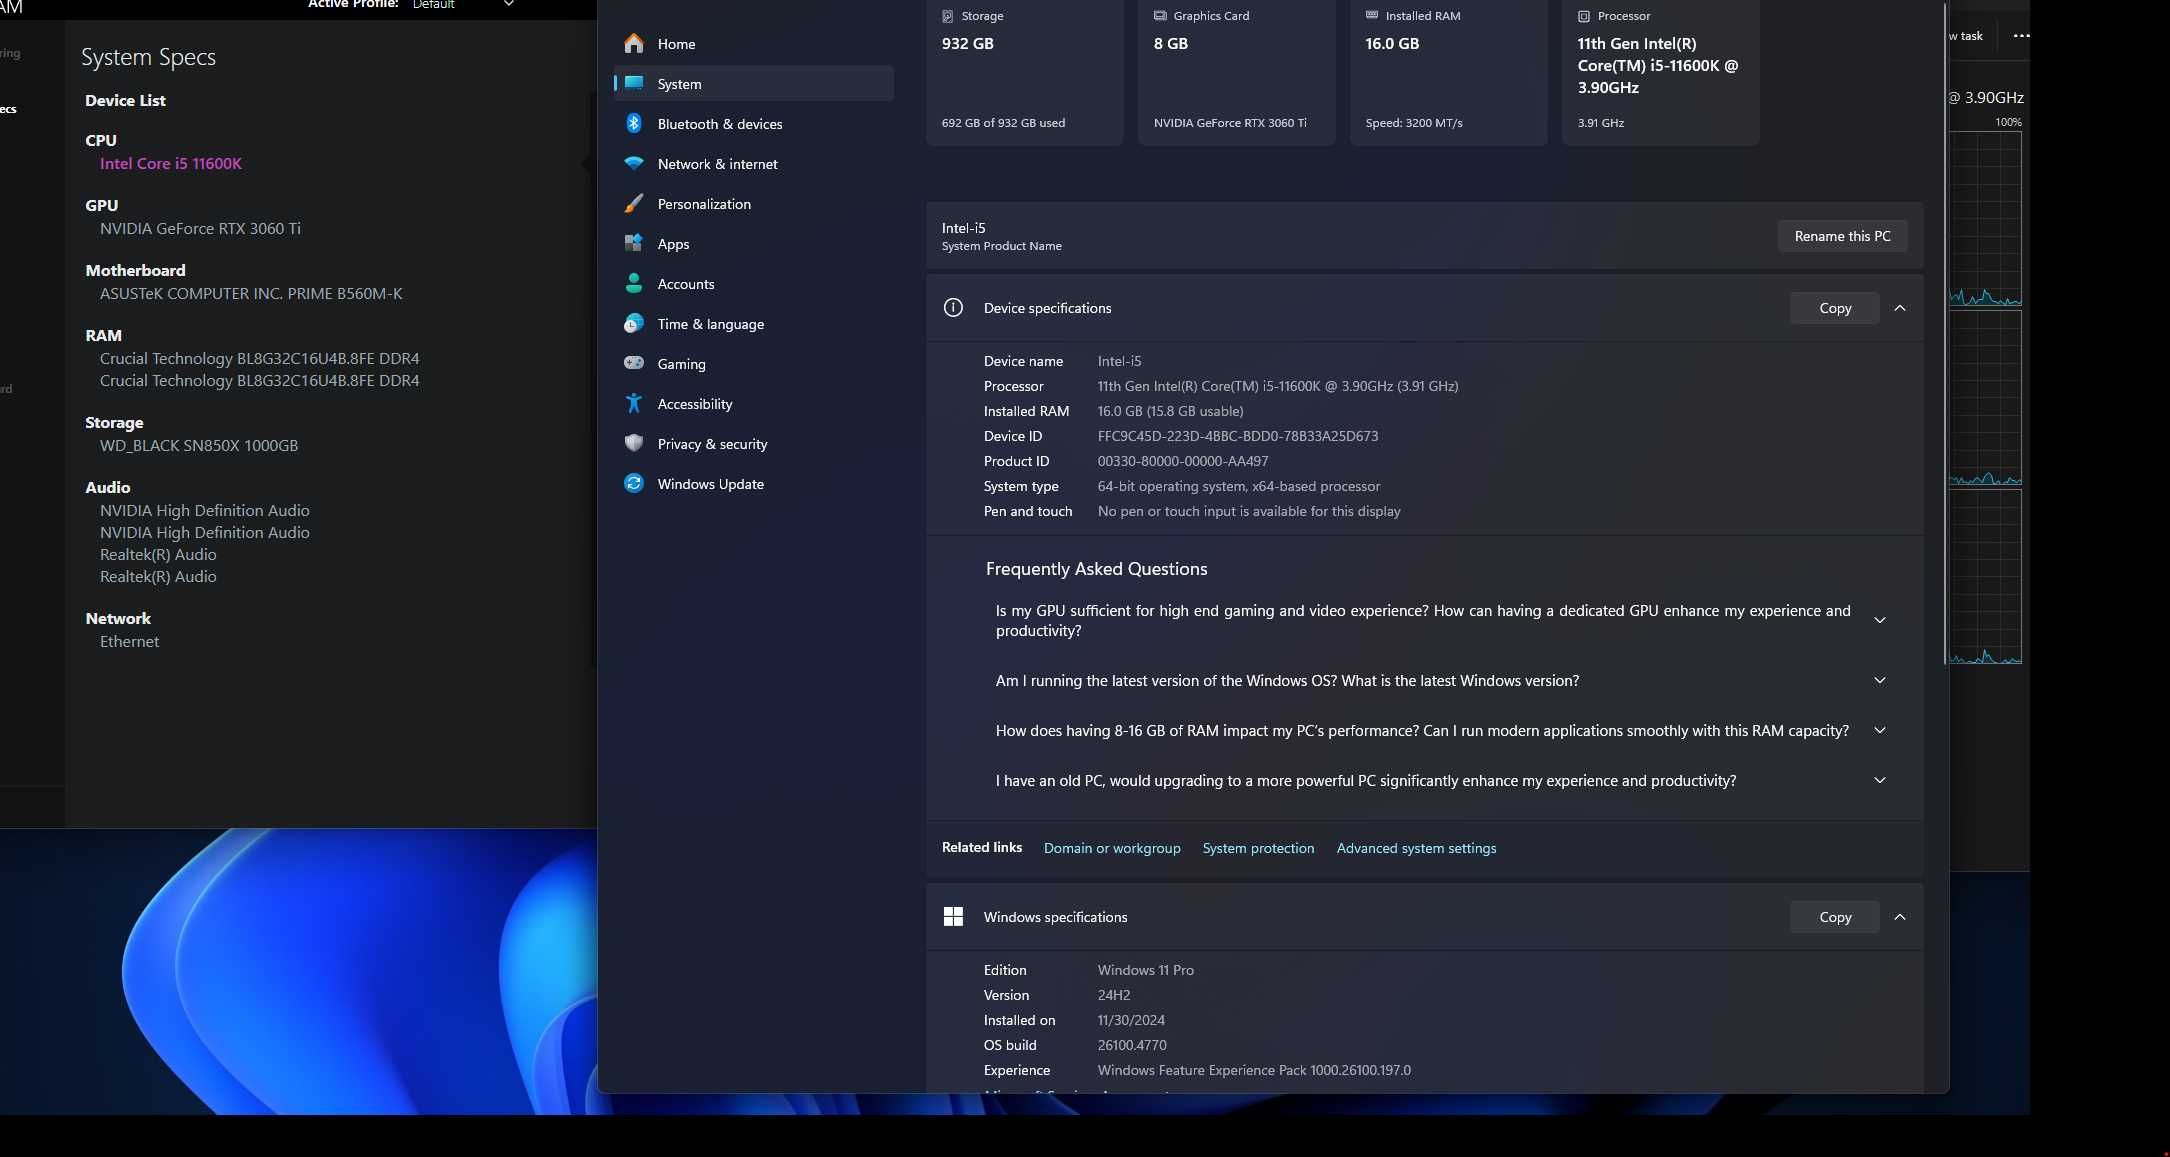
Task: Click the Installed RAM card icon
Action: pos(1372,16)
